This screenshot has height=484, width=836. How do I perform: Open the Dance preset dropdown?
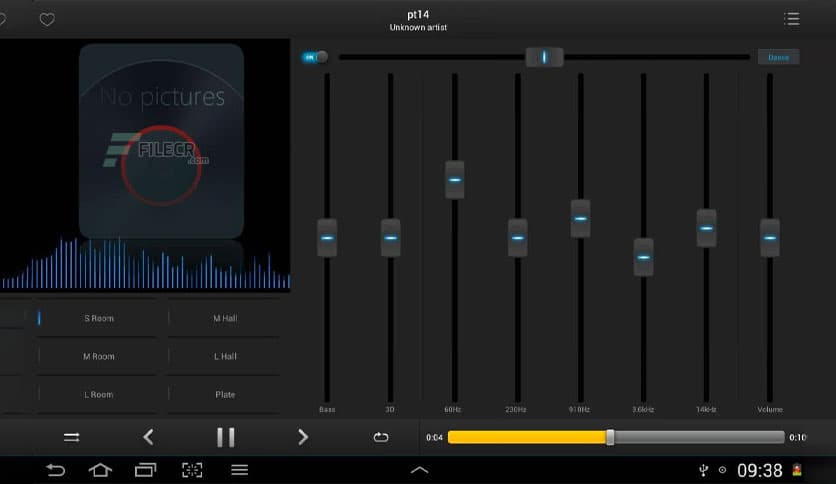click(x=778, y=57)
